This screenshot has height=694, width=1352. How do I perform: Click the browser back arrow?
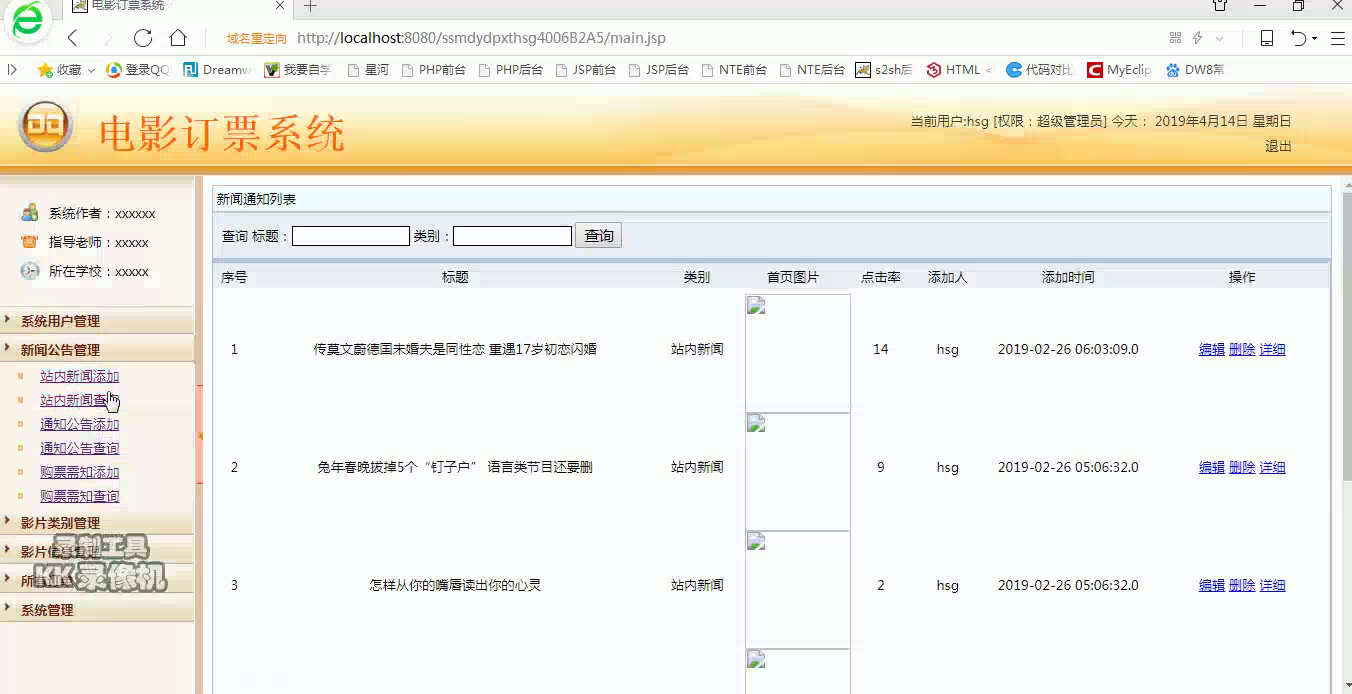coord(72,38)
